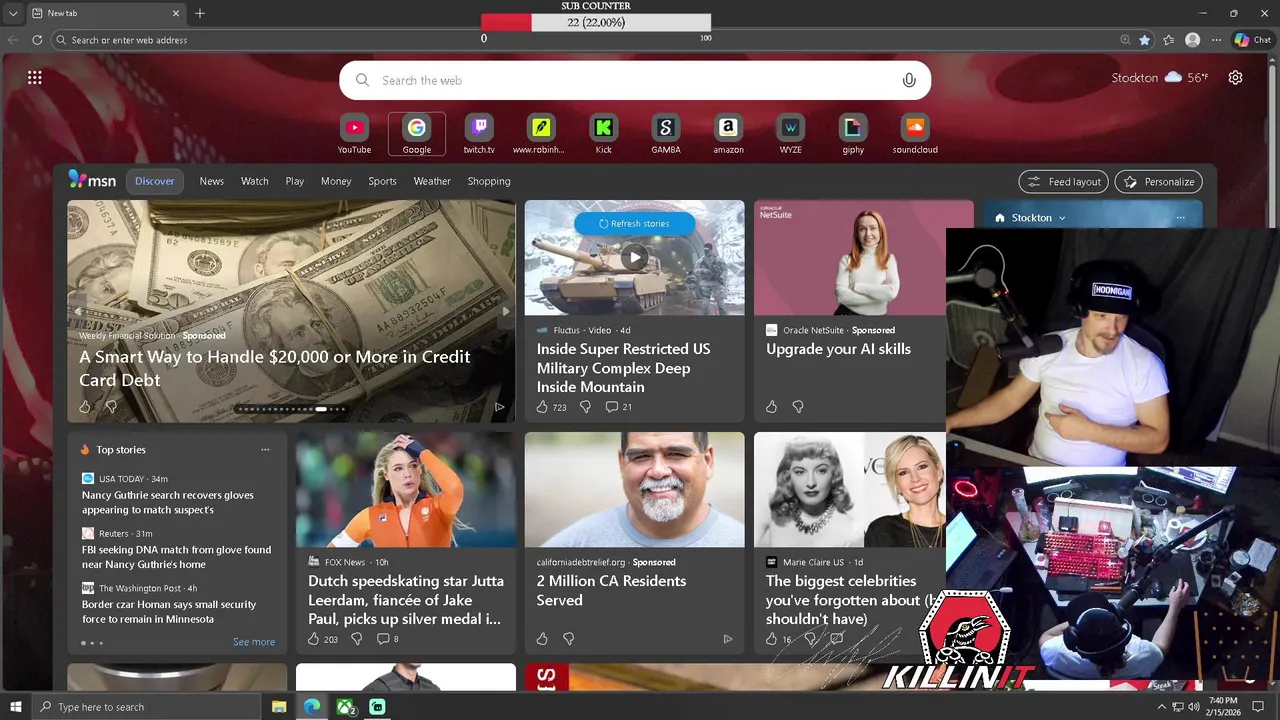
Task: Open the Xbox app in taskbar
Action: pyautogui.click(x=345, y=707)
